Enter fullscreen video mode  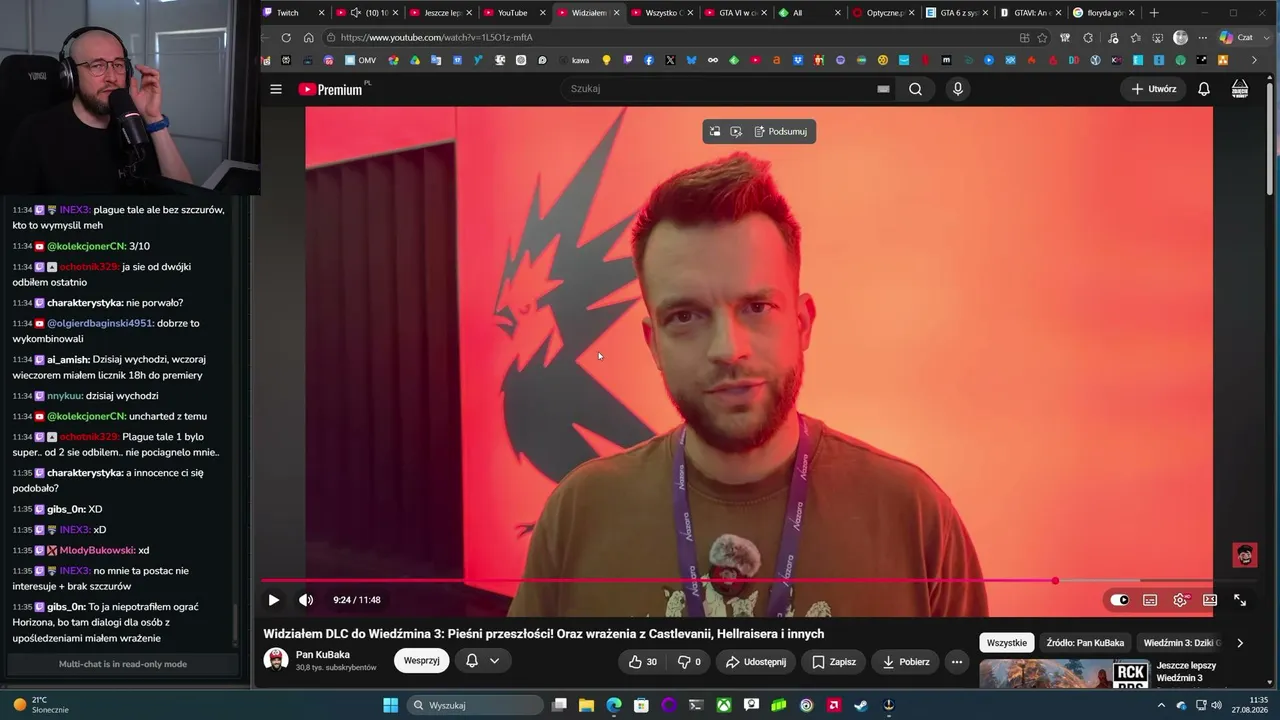pos(1240,600)
